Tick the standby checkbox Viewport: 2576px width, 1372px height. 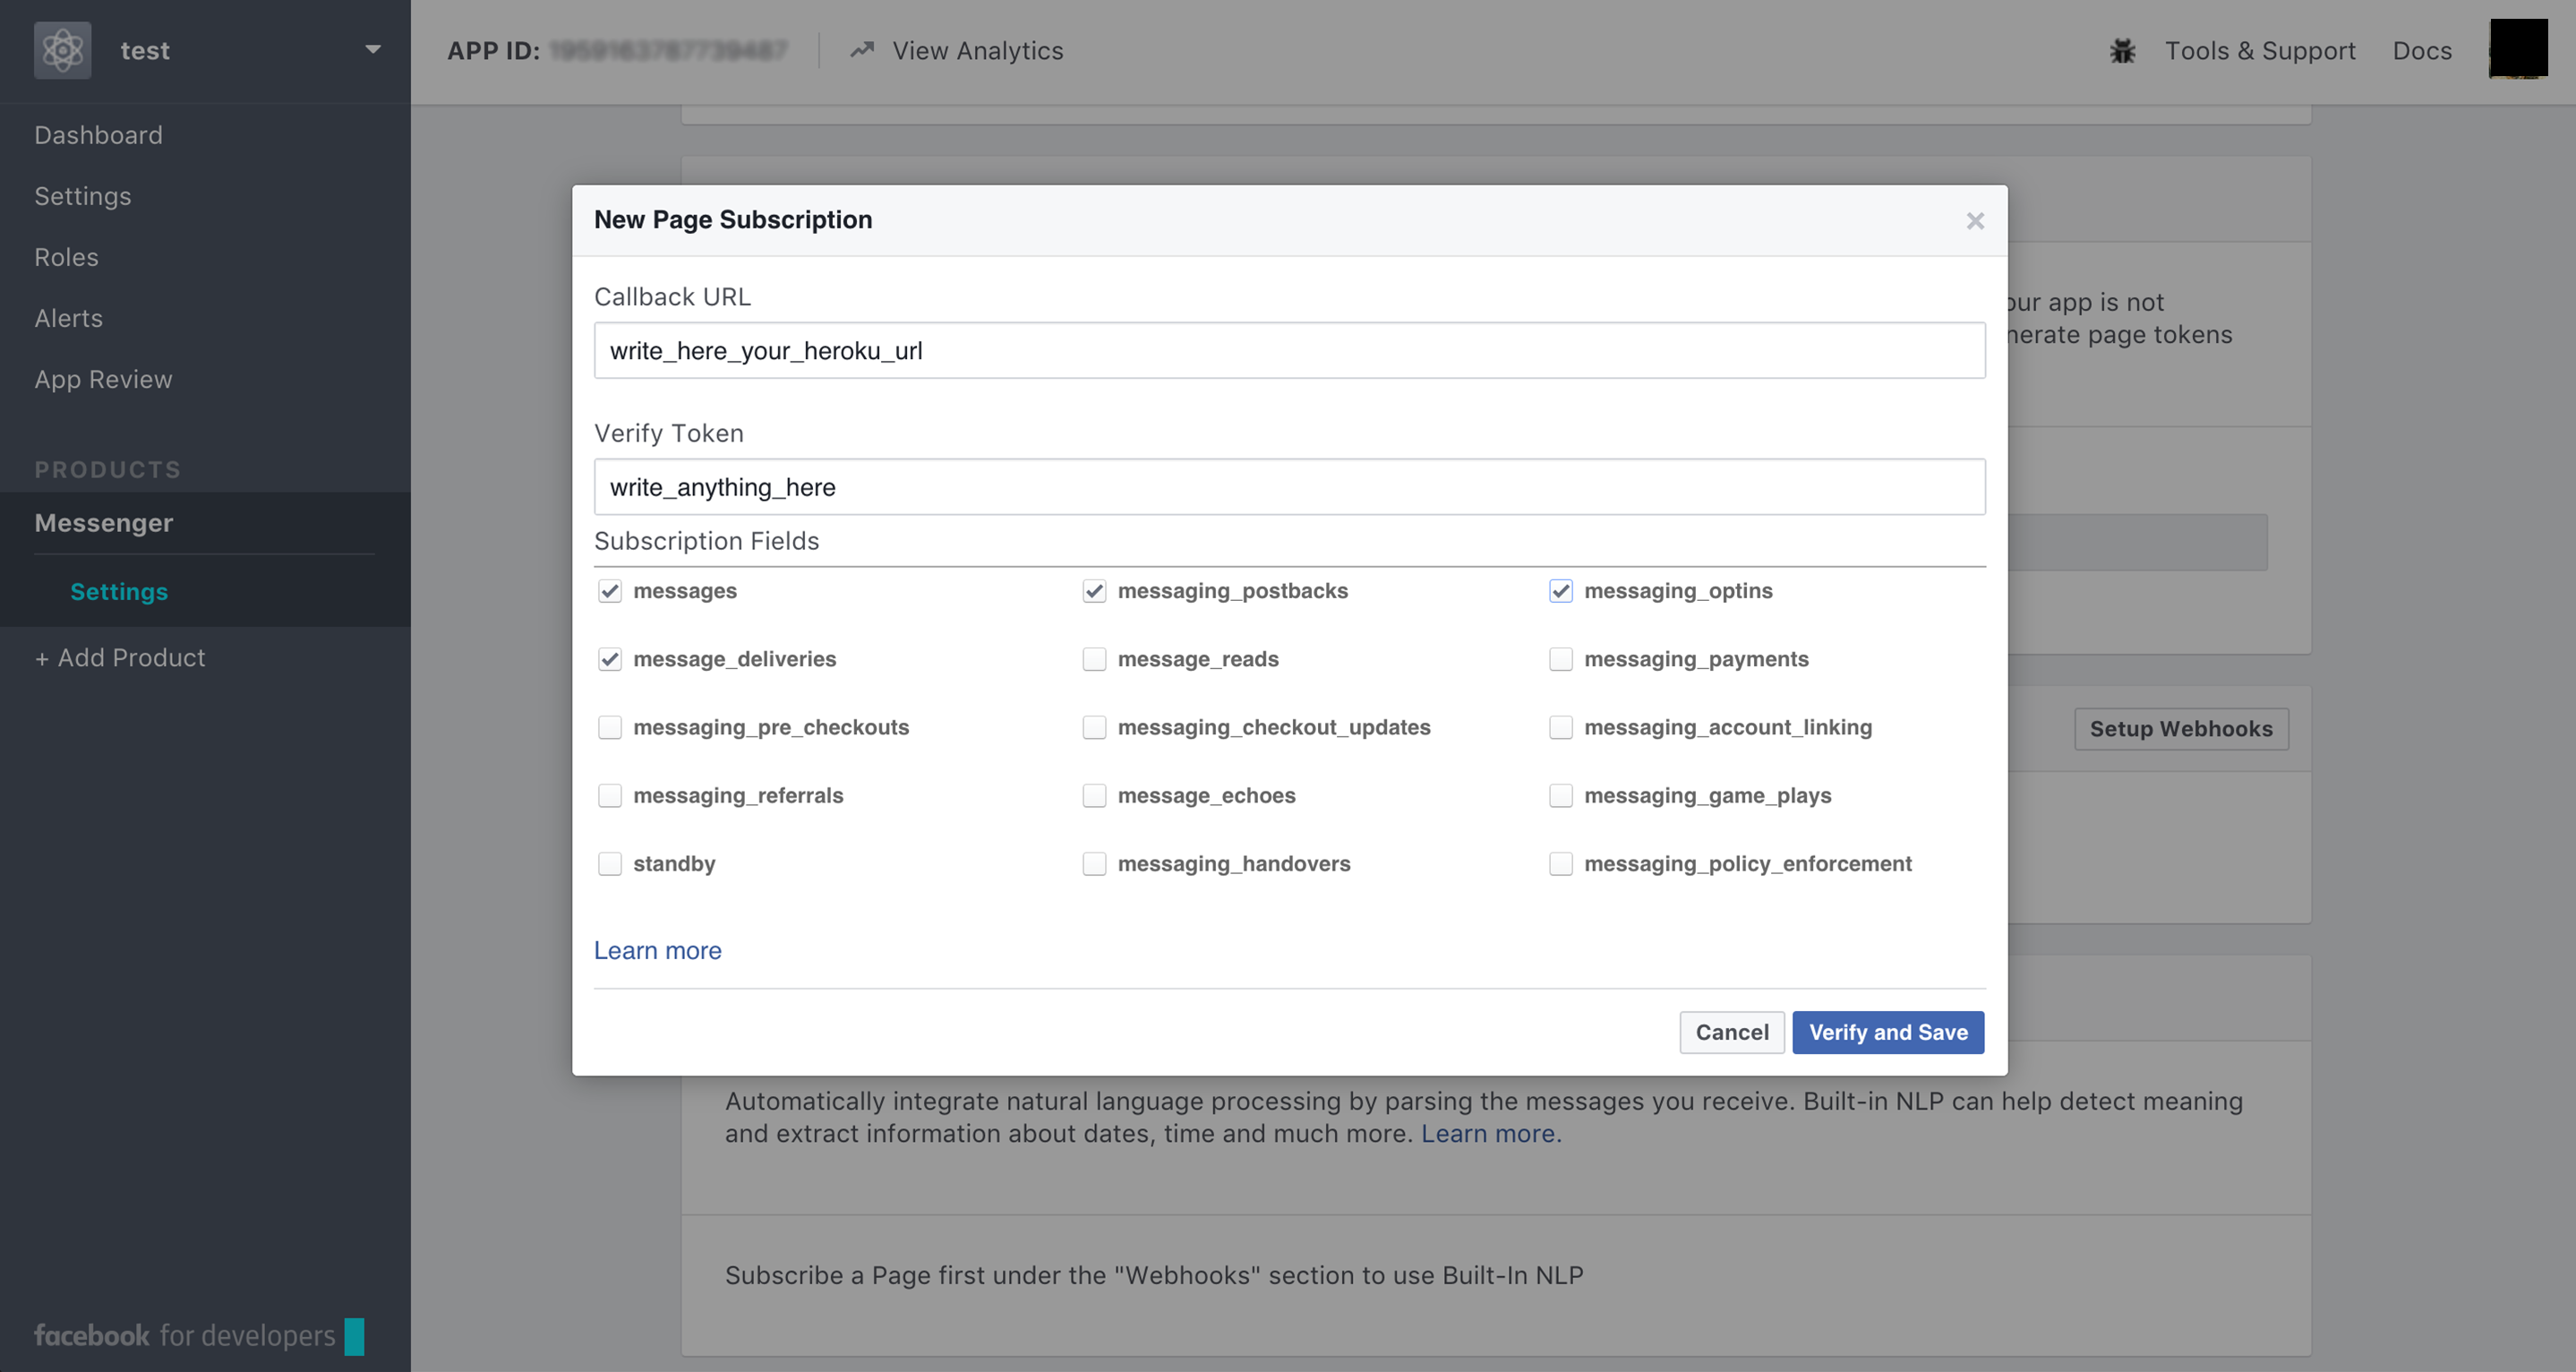(610, 863)
